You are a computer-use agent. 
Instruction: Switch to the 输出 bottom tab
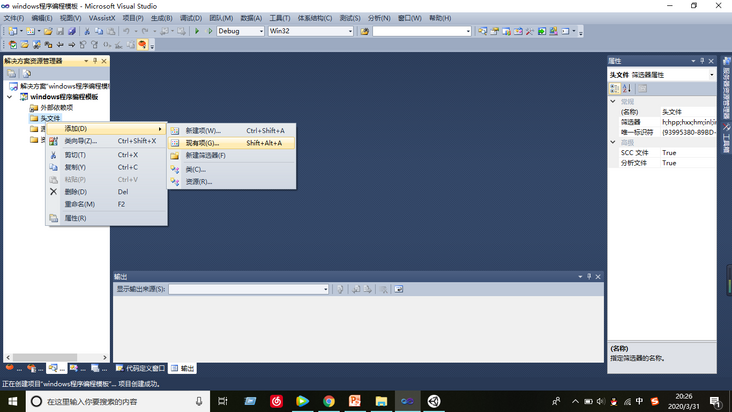point(183,369)
